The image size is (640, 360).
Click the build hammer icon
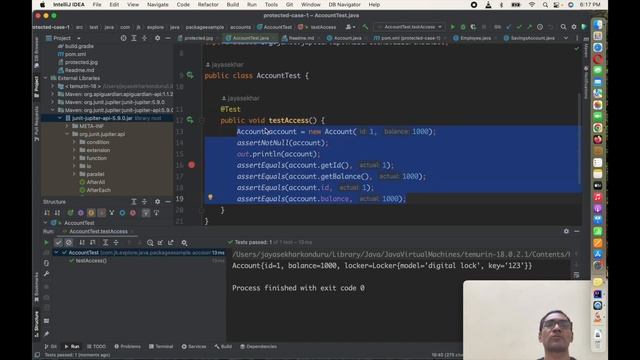(365, 27)
